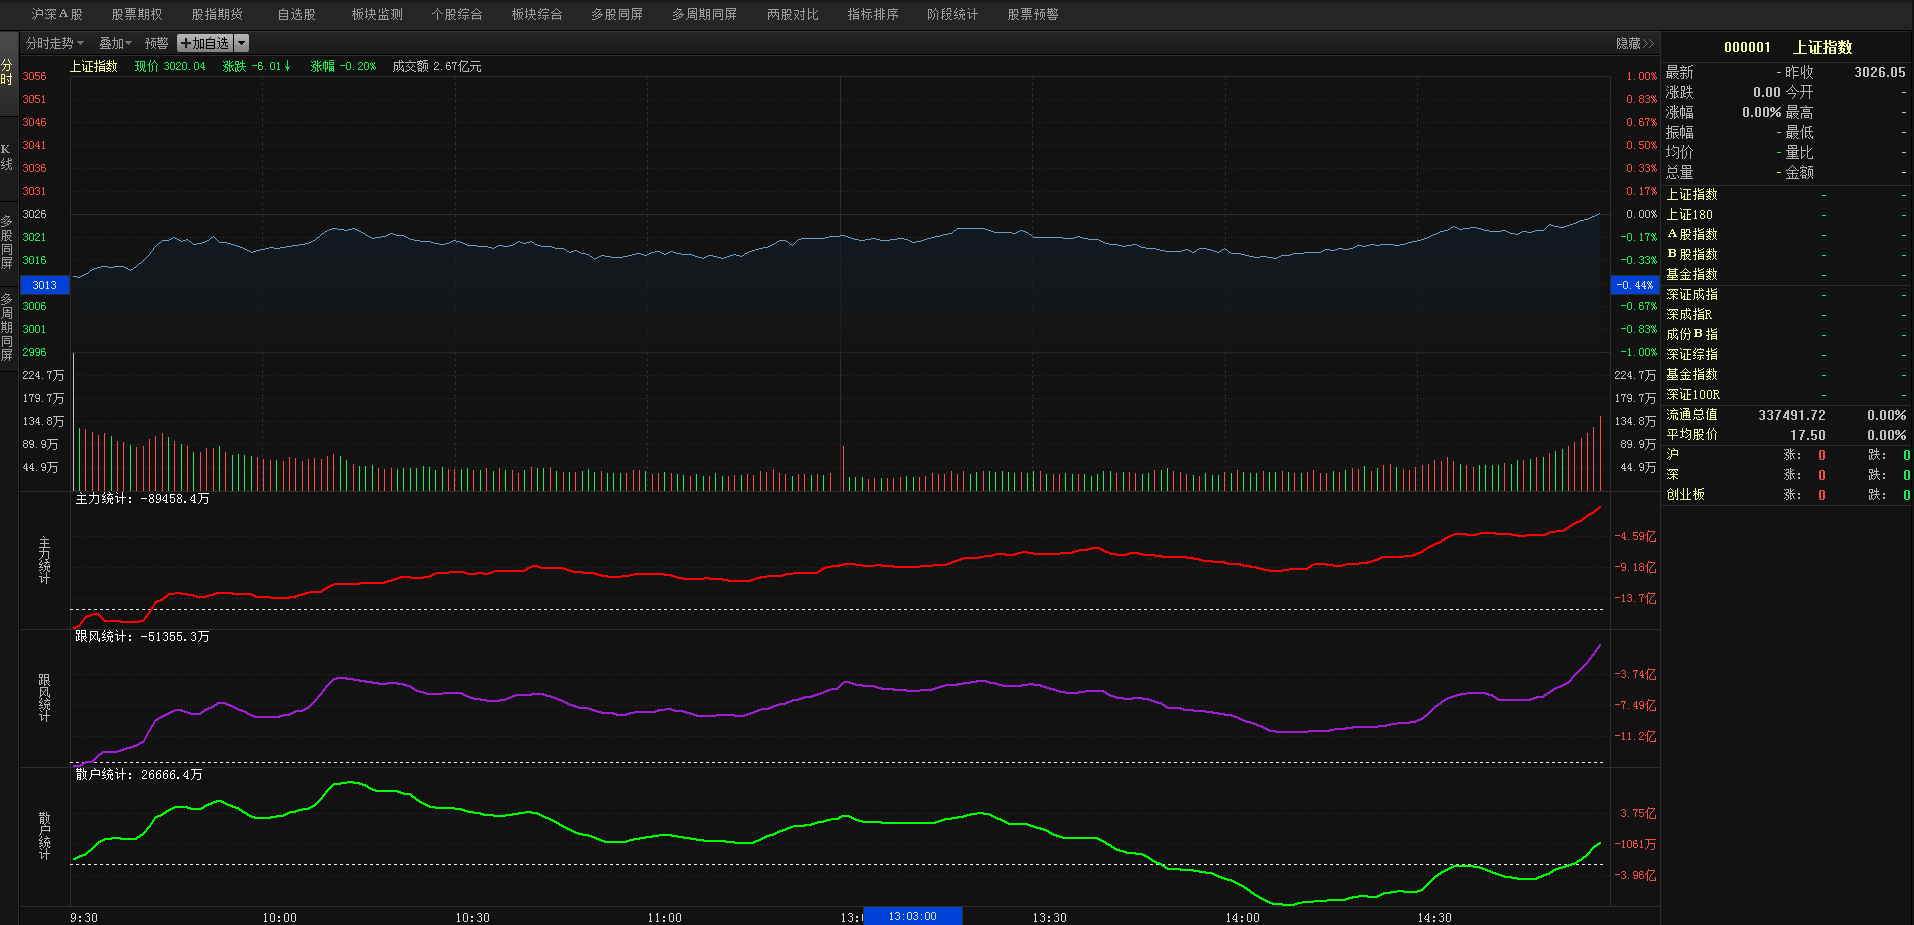This screenshot has height=925, width=1914.
Task: Click the 000001 stock code header
Action: (x=1747, y=47)
